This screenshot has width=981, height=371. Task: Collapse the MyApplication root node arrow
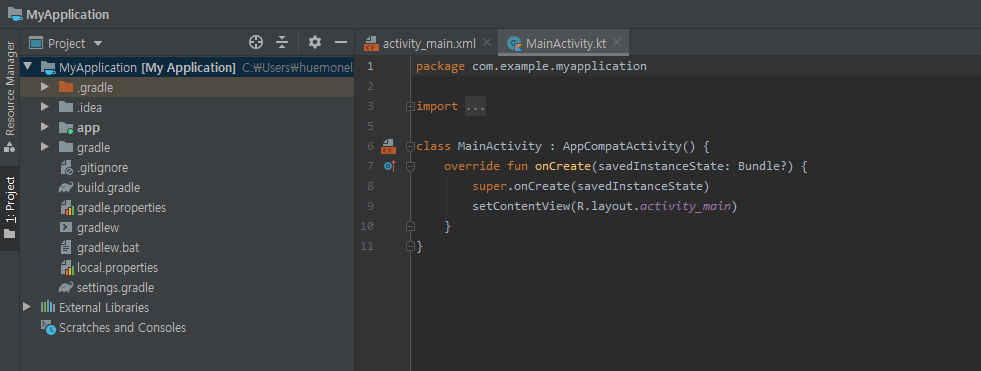pos(28,67)
